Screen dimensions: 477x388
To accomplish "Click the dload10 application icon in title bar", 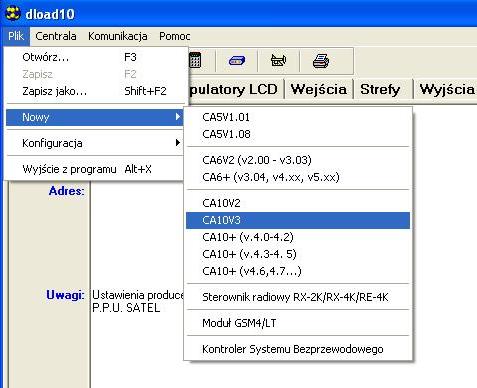I will tap(13, 14).
